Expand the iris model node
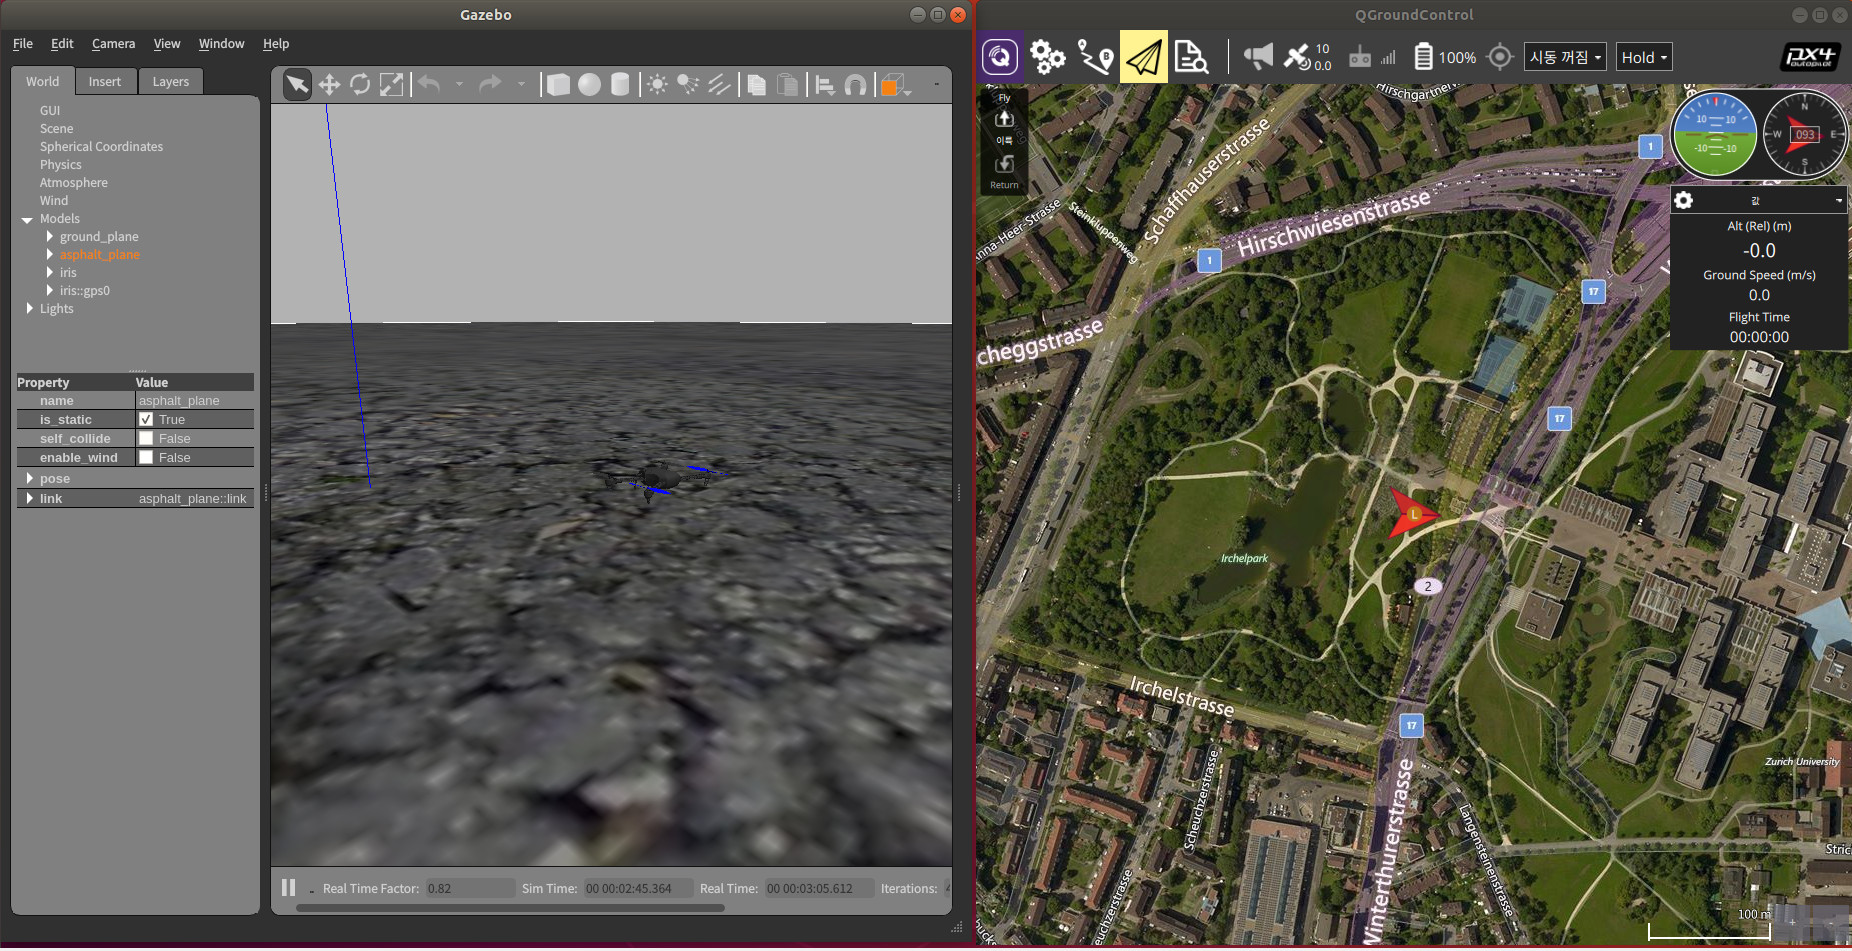This screenshot has width=1852, height=951. click(49, 273)
